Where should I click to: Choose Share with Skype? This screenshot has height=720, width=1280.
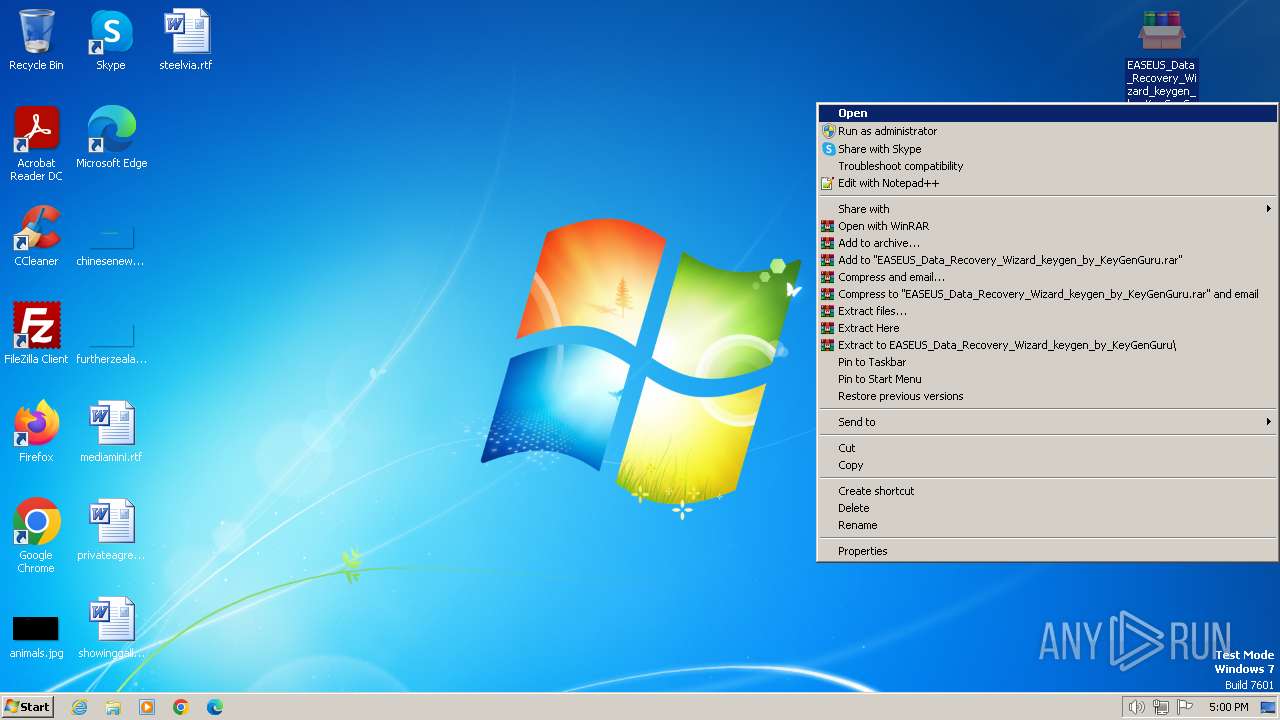(1047, 149)
